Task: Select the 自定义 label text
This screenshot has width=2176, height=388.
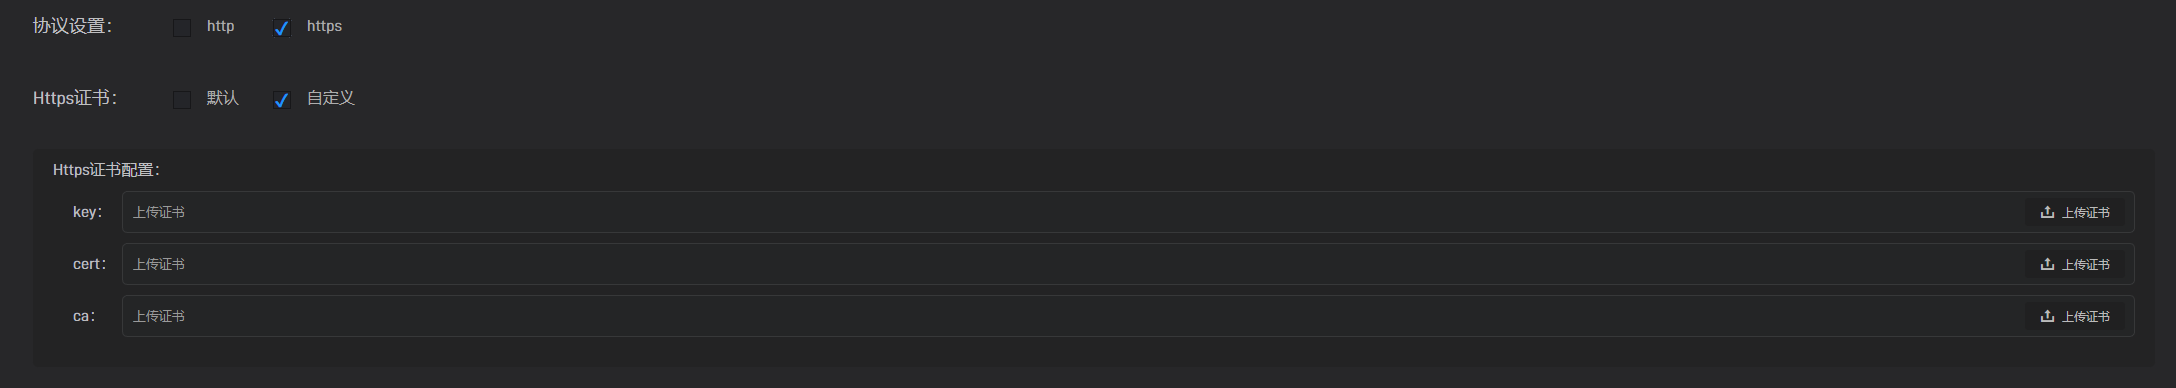Action: (331, 98)
